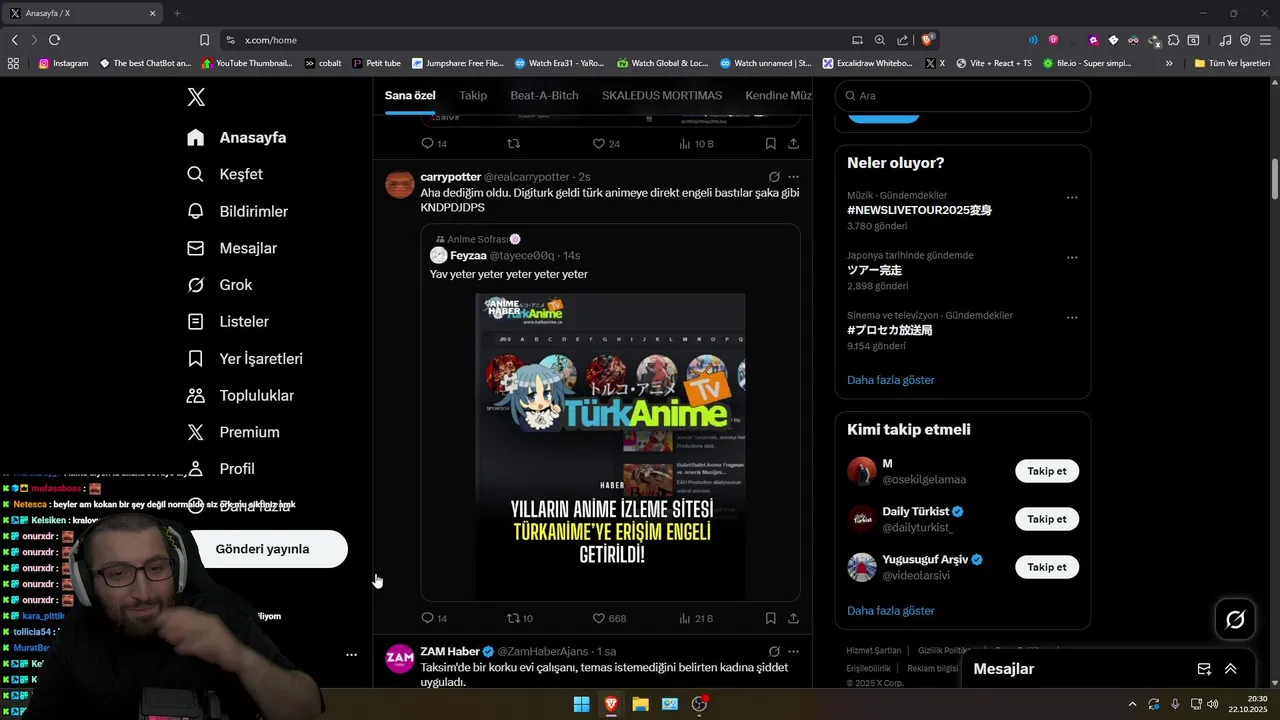Viewport: 1280px width, 720px height.
Task: Click the Yer İşaretleri bookmark icon
Action: tap(196, 358)
